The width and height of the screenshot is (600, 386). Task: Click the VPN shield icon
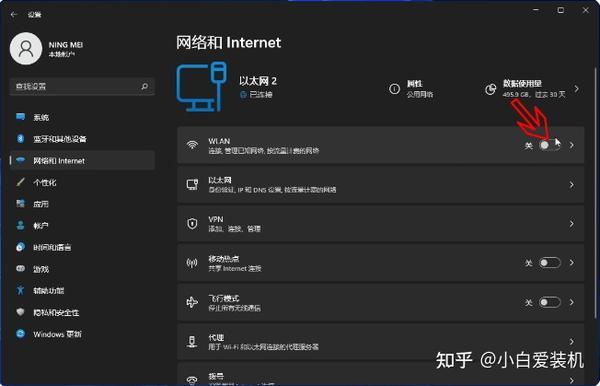(192, 224)
